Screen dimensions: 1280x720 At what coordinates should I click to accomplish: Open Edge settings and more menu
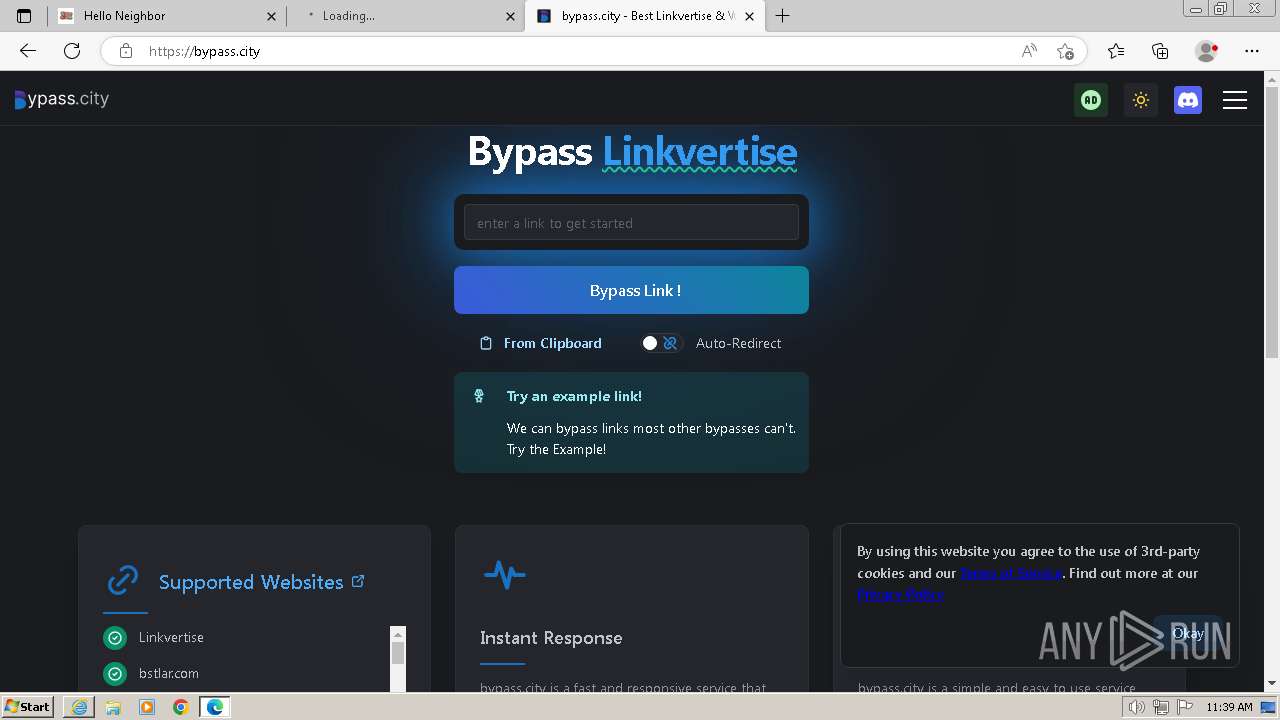[x=1252, y=51]
